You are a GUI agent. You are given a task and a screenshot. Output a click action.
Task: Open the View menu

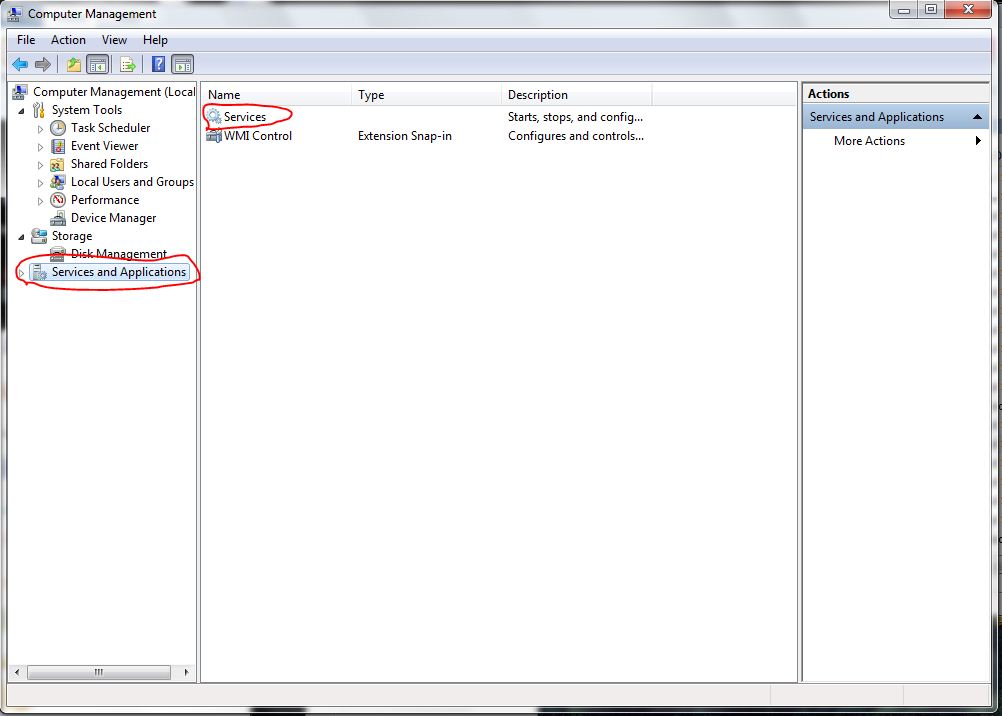coord(114,40)
